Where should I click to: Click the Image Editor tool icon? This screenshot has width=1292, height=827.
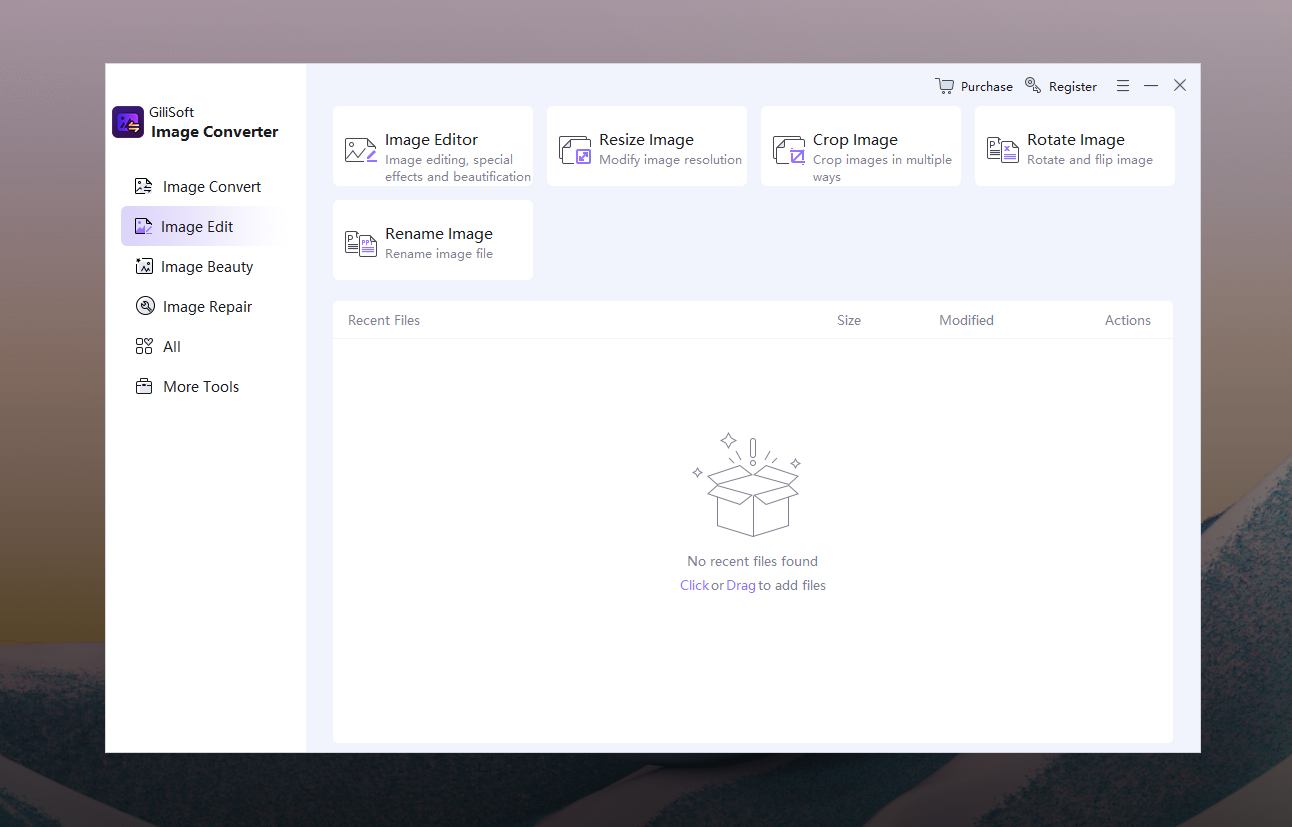click(360, 150)
